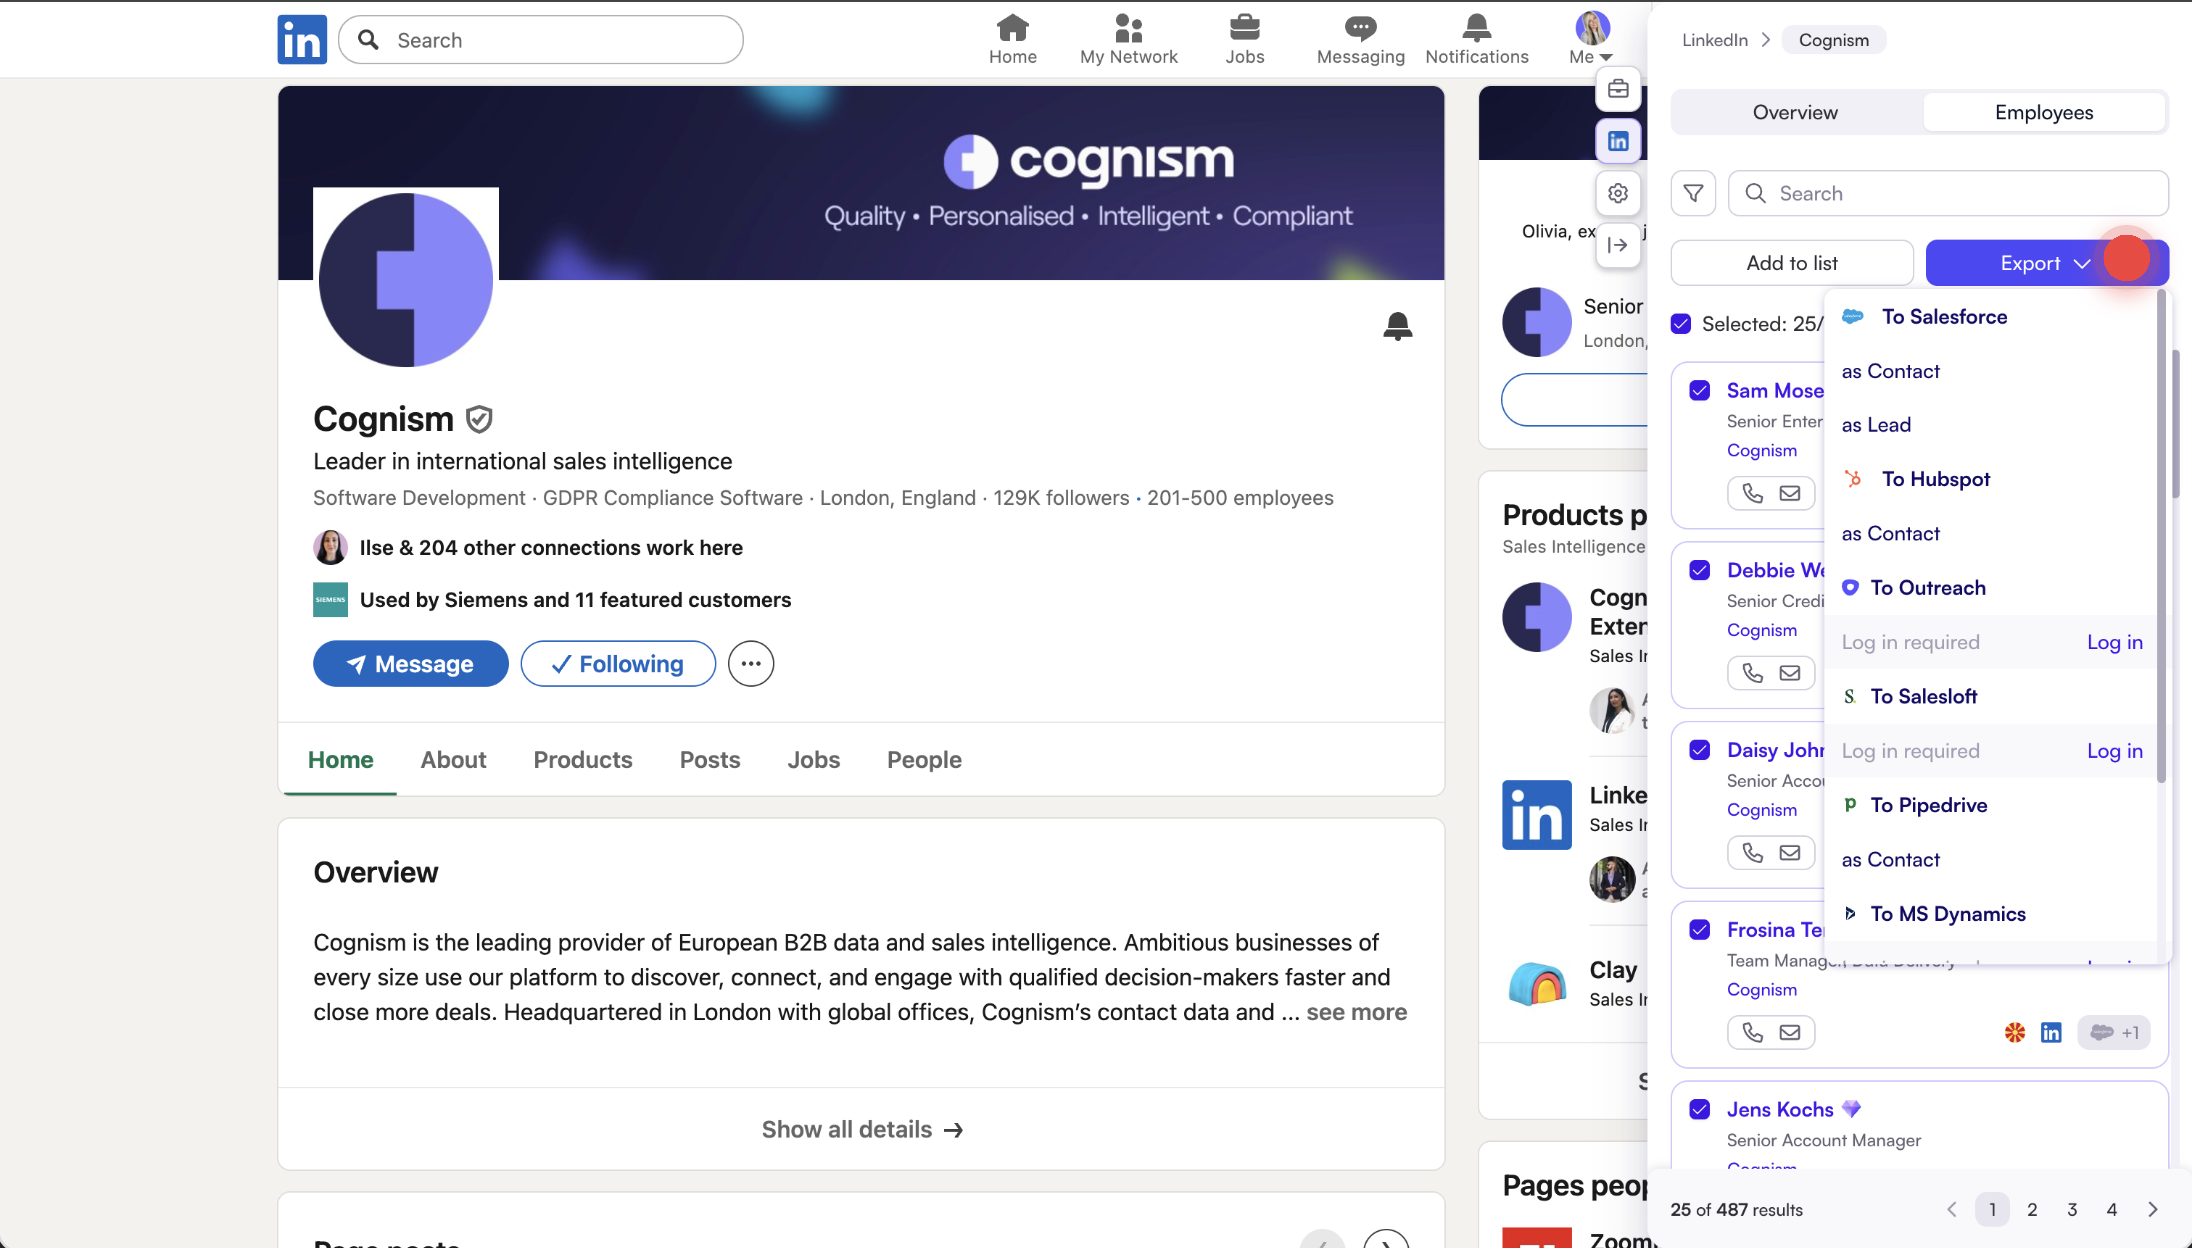This screenshot has width=2192, height=1248.
Task: Go to next results page arrow
Action: coord(2153,1209)
